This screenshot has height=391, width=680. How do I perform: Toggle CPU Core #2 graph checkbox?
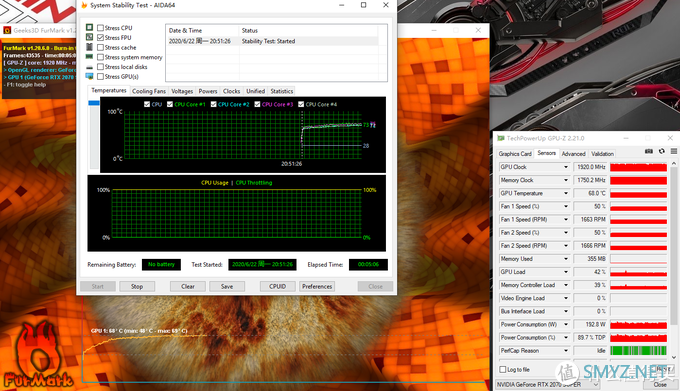click(x=213, y=104)
